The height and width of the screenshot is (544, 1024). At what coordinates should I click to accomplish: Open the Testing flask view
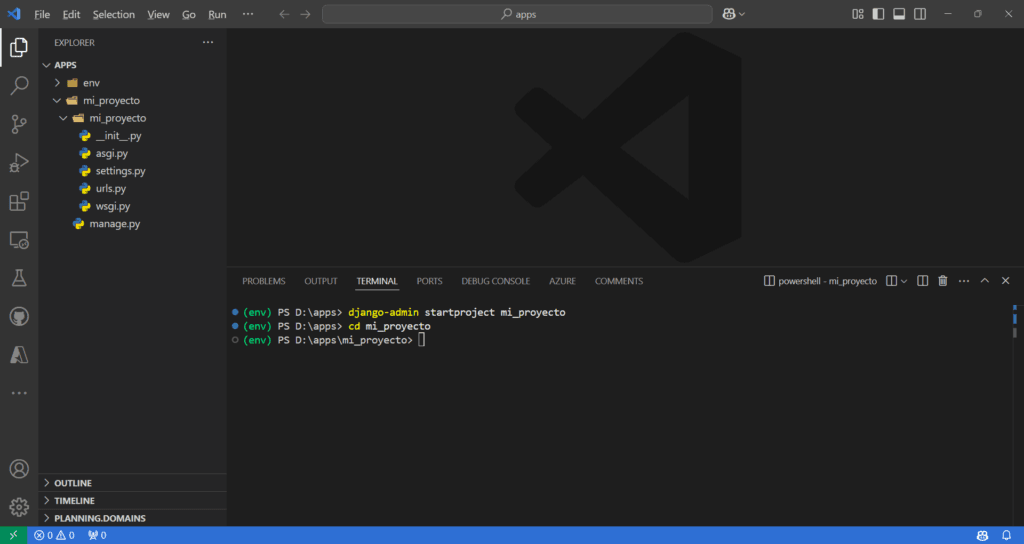(19, 278)
